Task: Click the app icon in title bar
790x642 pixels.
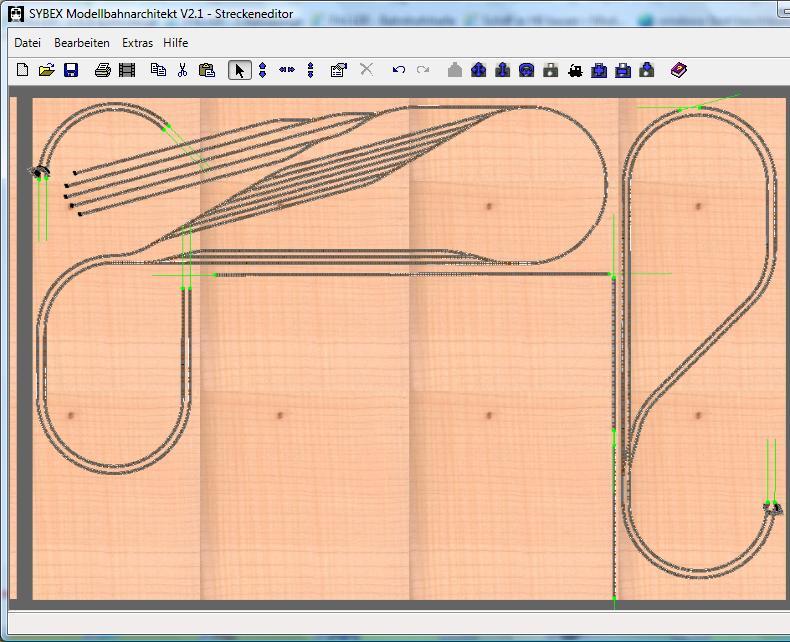Action: pos(16,14)
